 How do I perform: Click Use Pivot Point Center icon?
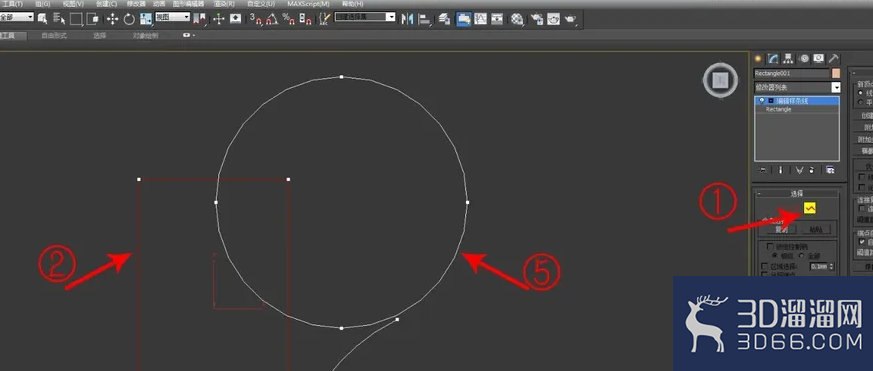tap(199, 18)
